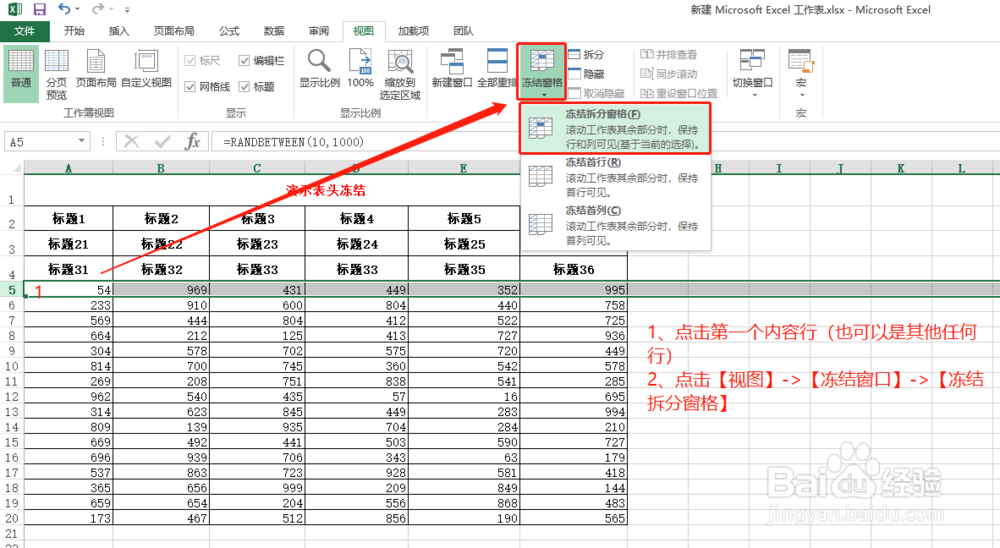Click cell containing 标题1
The image size is (1000, 548).
68,219
